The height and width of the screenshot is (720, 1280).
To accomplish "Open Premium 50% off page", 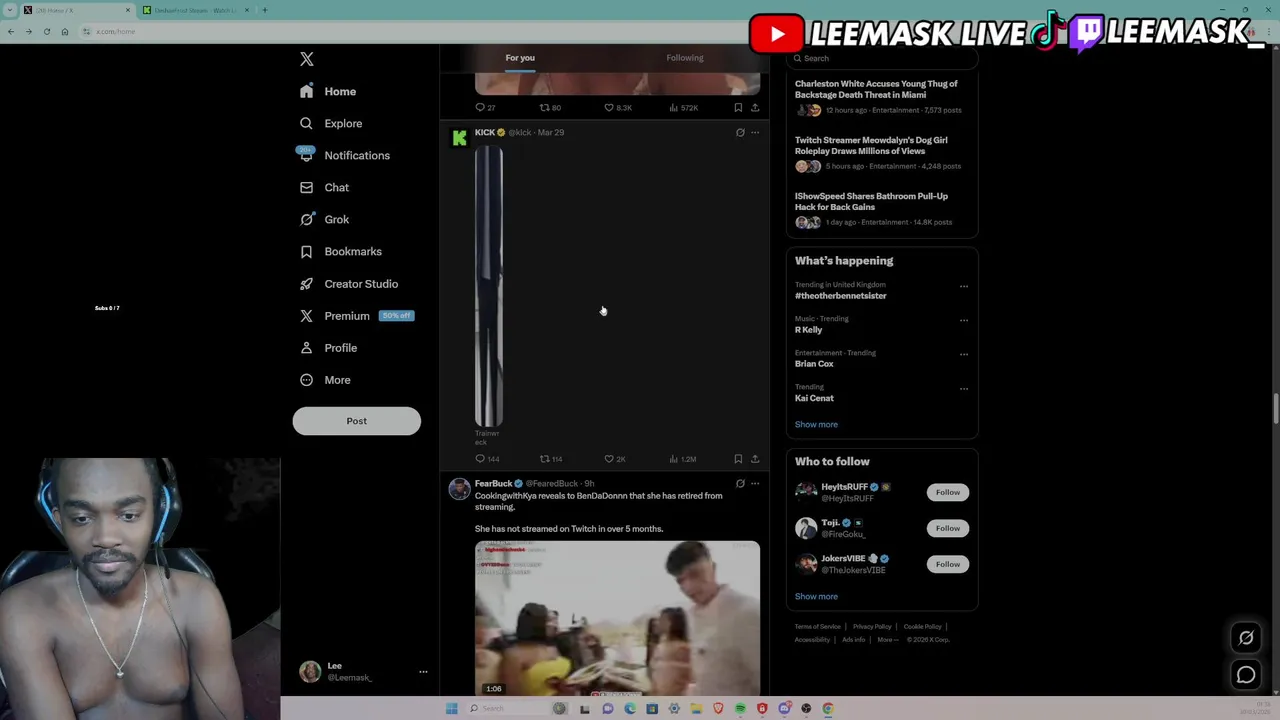I will pyautogui.click(x=356, y=316).
